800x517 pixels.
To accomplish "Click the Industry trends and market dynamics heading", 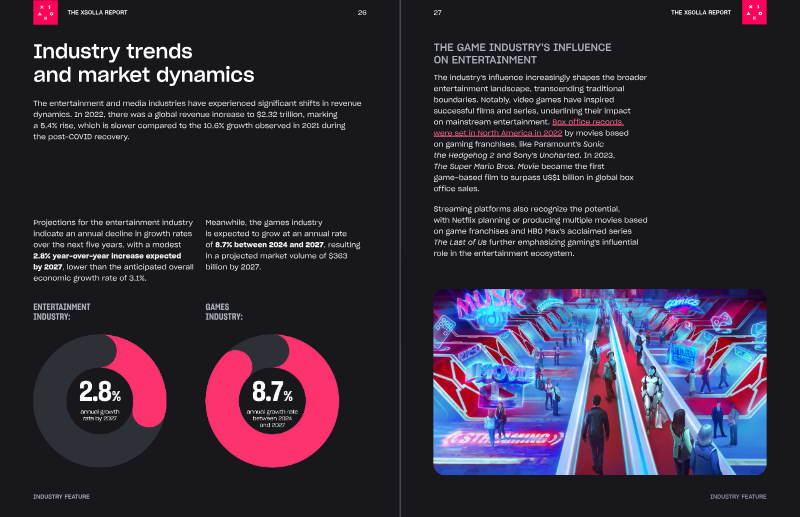I will pos(143,63).
